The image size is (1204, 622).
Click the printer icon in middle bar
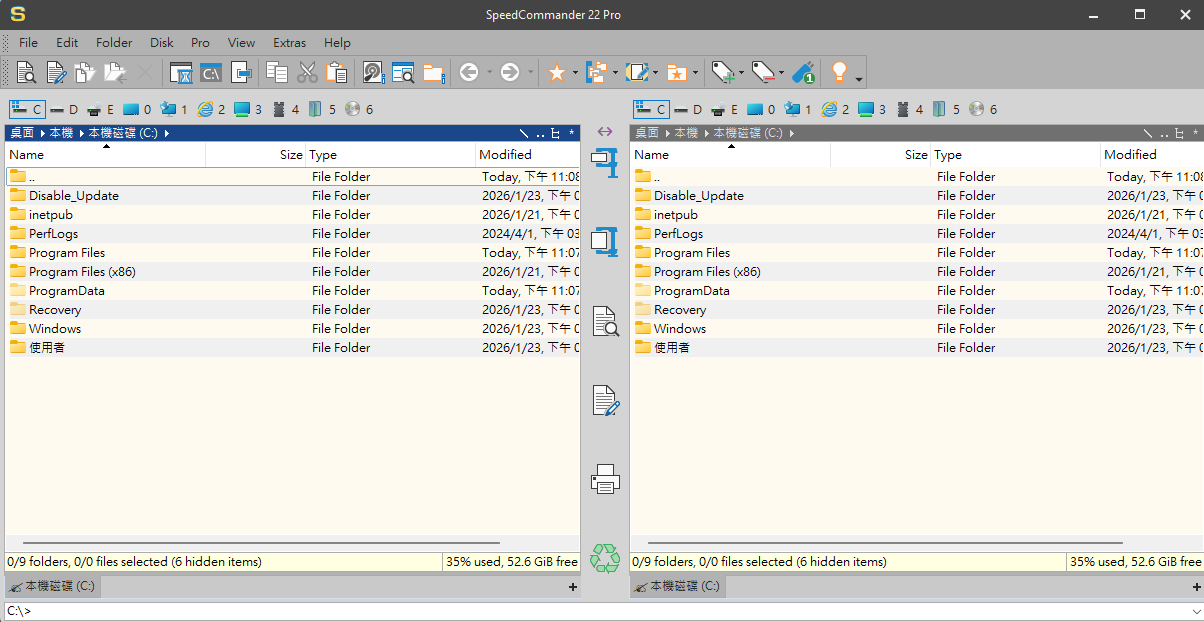tap(605, 479)
